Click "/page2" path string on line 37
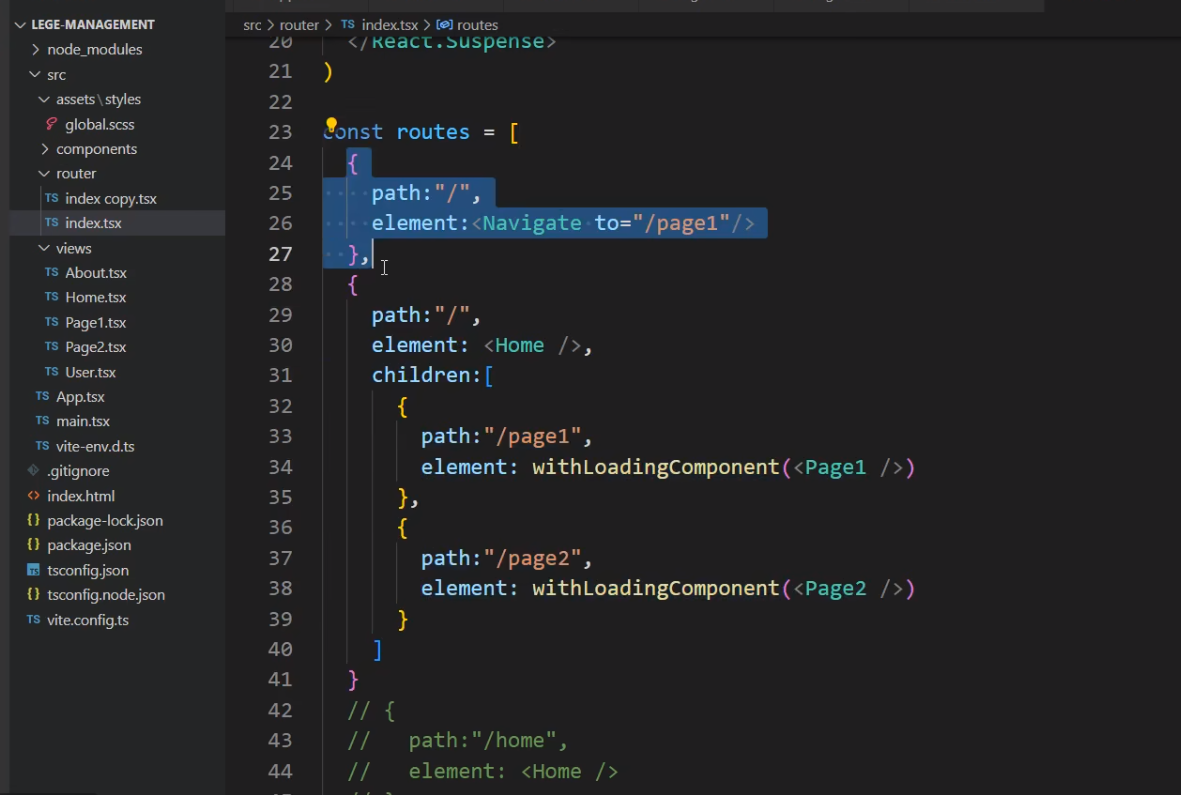 [533, 558]
